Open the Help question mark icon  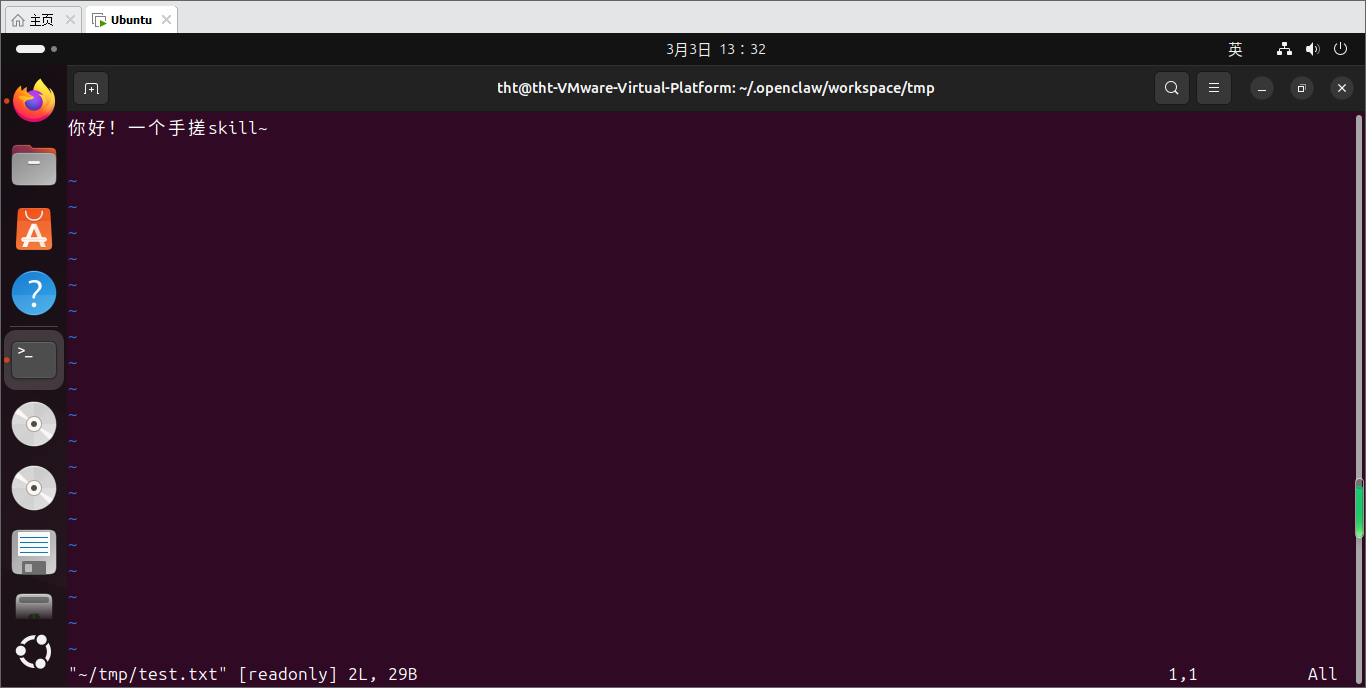click(x=34, y=294)
